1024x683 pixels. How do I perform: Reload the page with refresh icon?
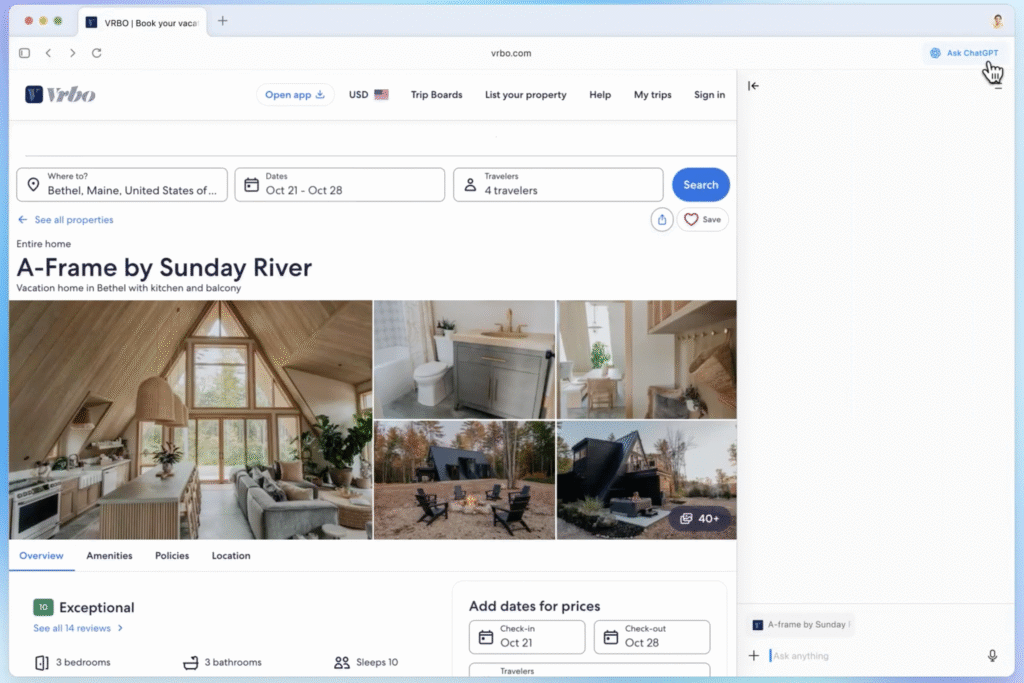(96, 53)
